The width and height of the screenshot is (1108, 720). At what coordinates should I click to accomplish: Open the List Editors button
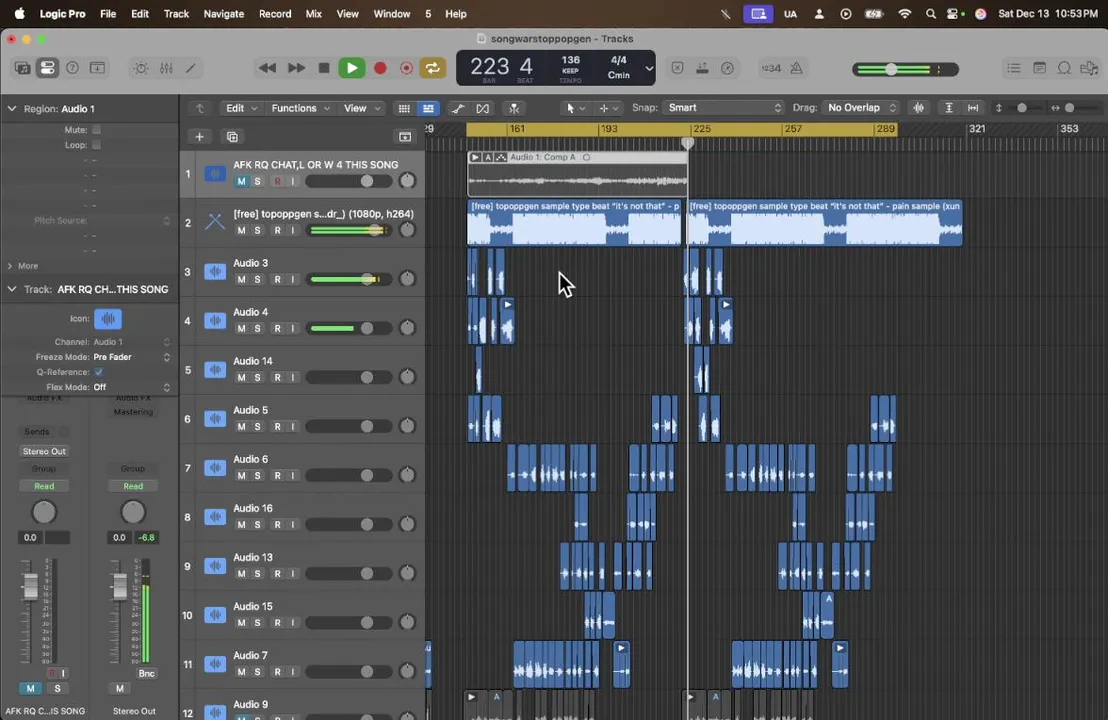[1014, 69]
